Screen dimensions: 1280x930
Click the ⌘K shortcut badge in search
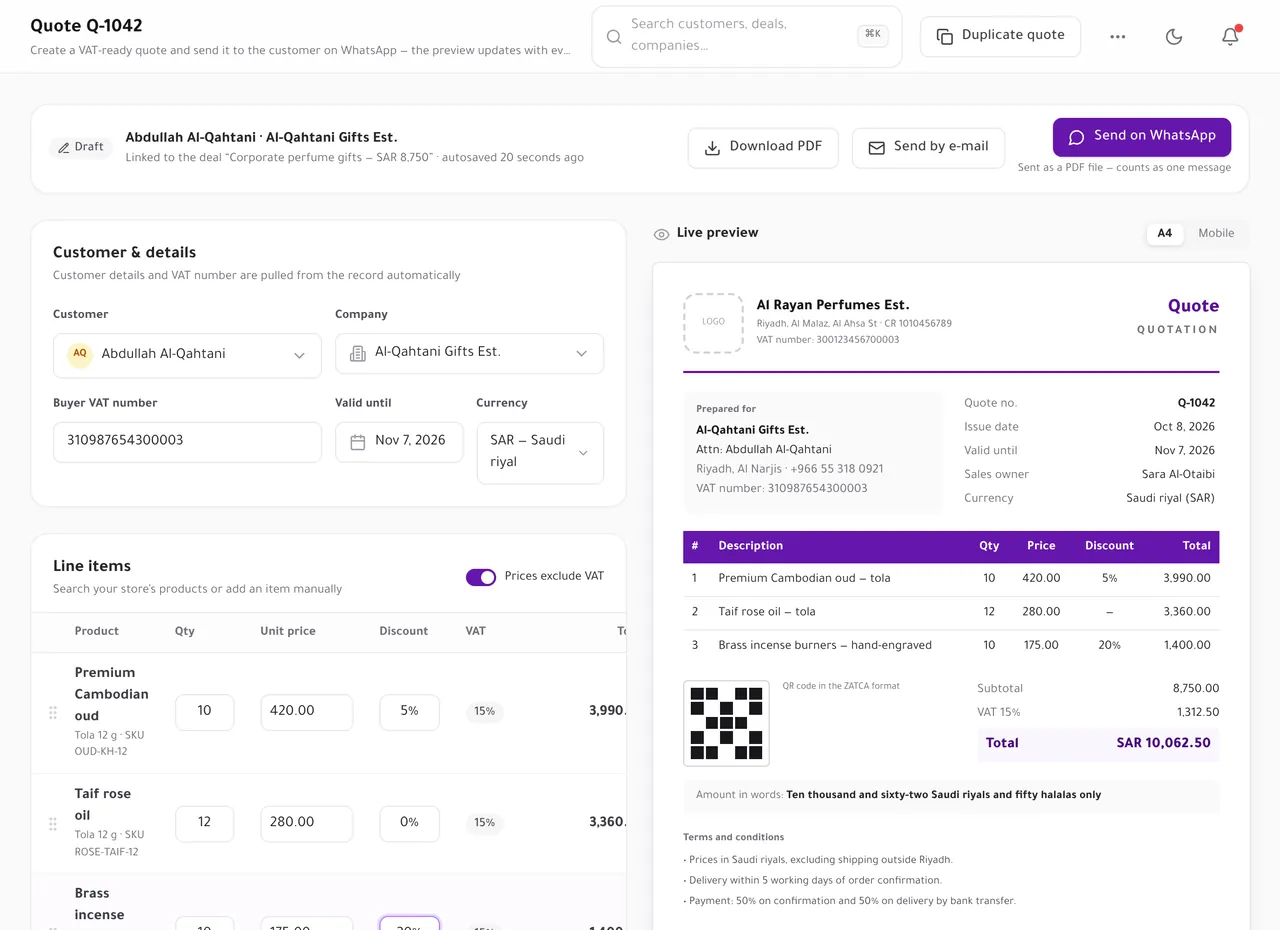click(x=873, y=35)
